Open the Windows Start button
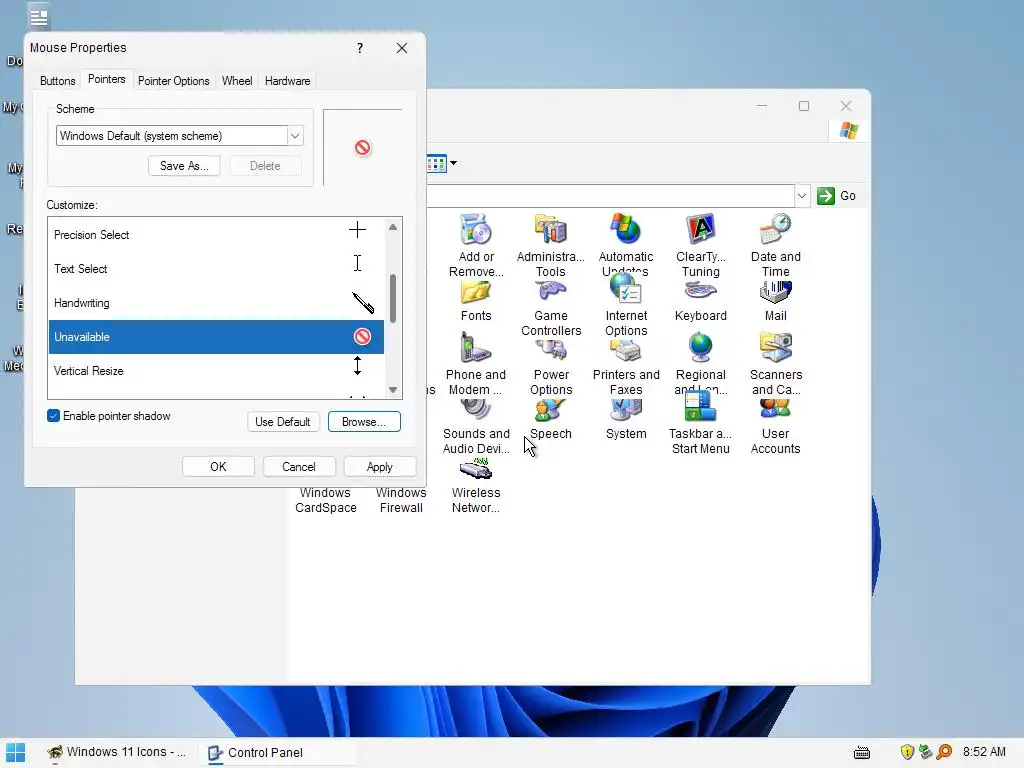 click(x=16, y=752)
